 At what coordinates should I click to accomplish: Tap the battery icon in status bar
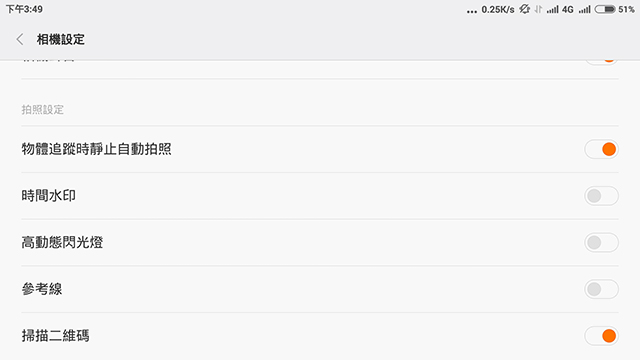(x=605, y=9)
